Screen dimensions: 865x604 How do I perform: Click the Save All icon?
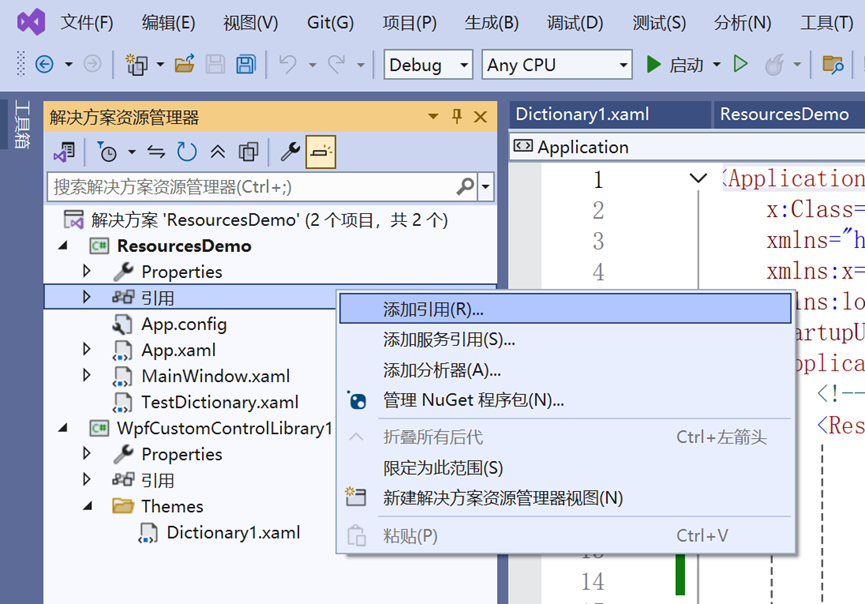[x=246, y=65]
